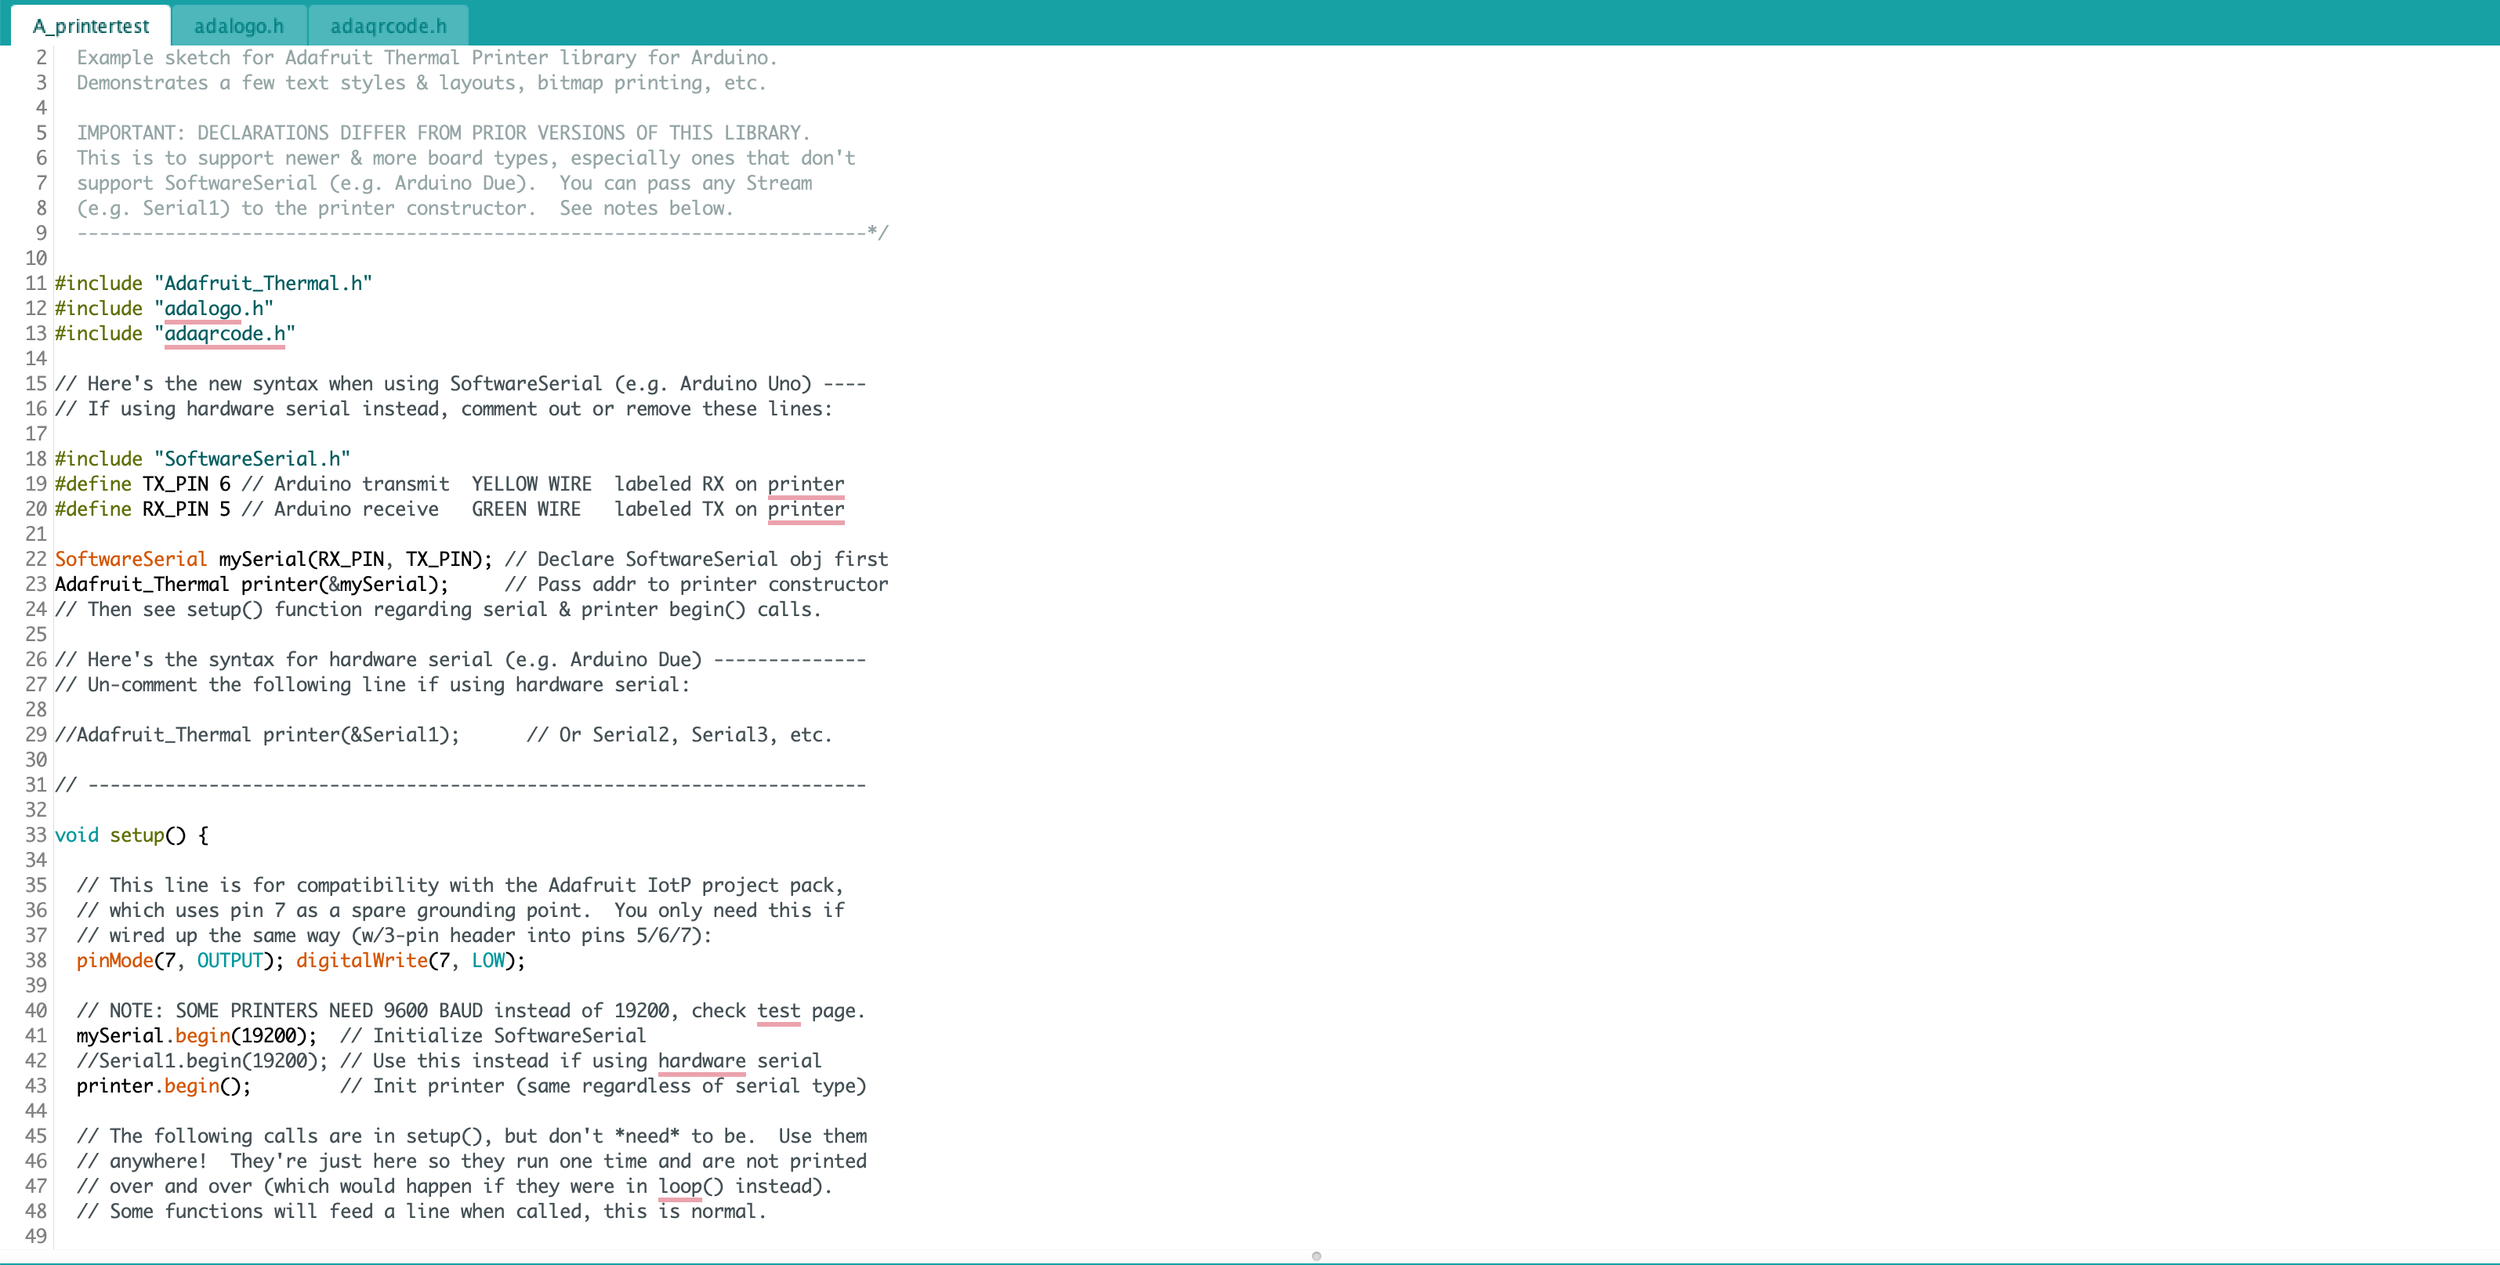
Task: Click the commented '//Adafruit_Thermal printer(&Serial1)' line
Action: pyautogui.click(x=256, y=735)
